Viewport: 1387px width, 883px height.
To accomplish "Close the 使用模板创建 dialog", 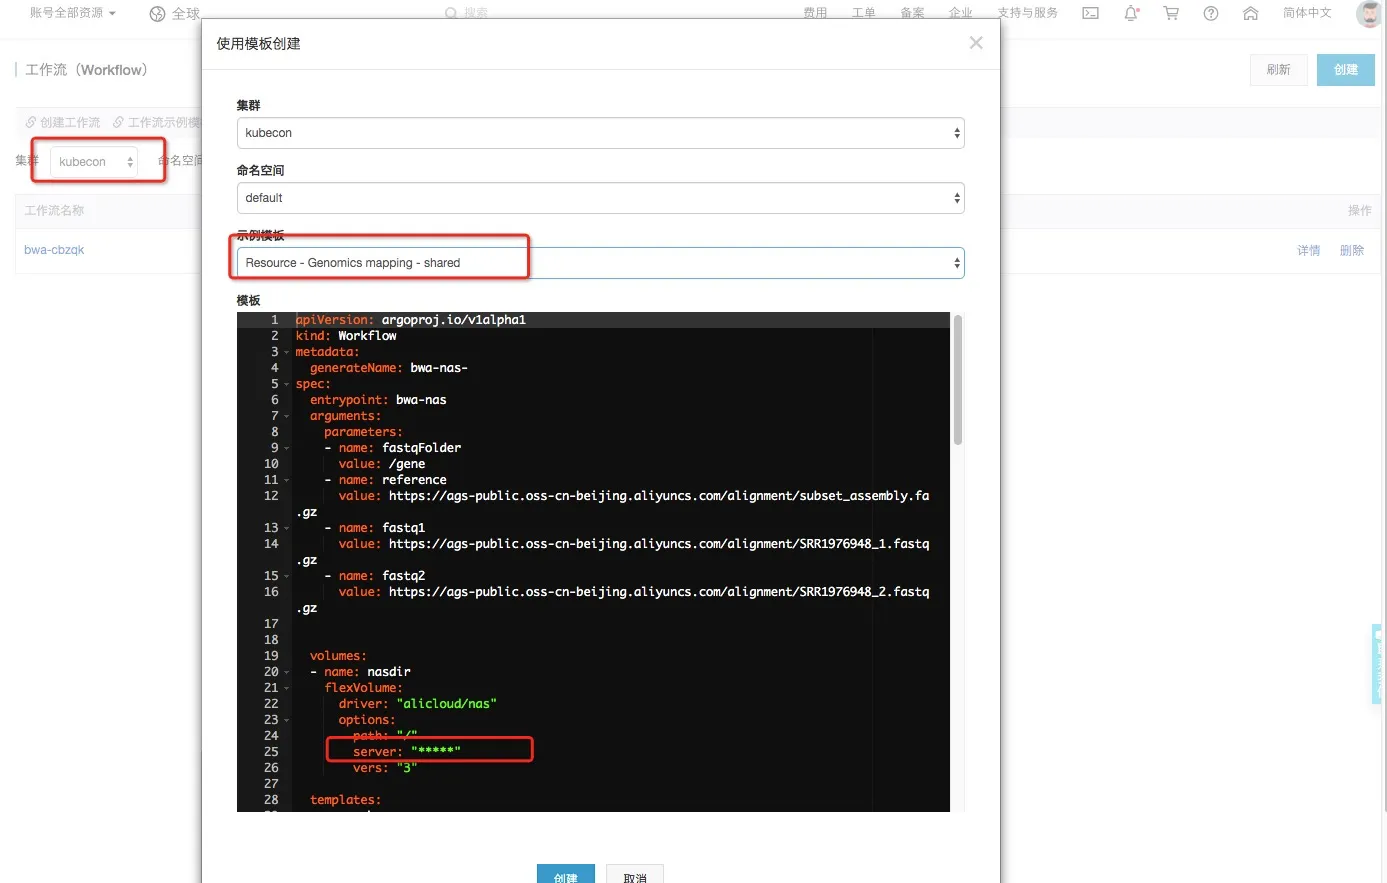I will click(976, 43).
